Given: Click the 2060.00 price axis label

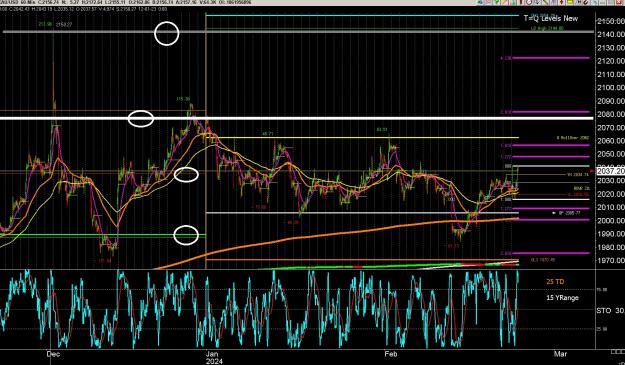Looking at the screenshot, I should (611, 141).
